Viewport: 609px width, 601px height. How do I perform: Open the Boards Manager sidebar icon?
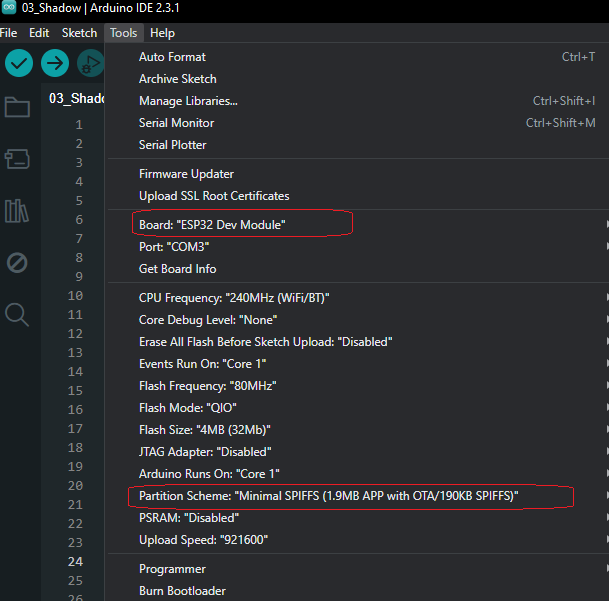[17, 159]
